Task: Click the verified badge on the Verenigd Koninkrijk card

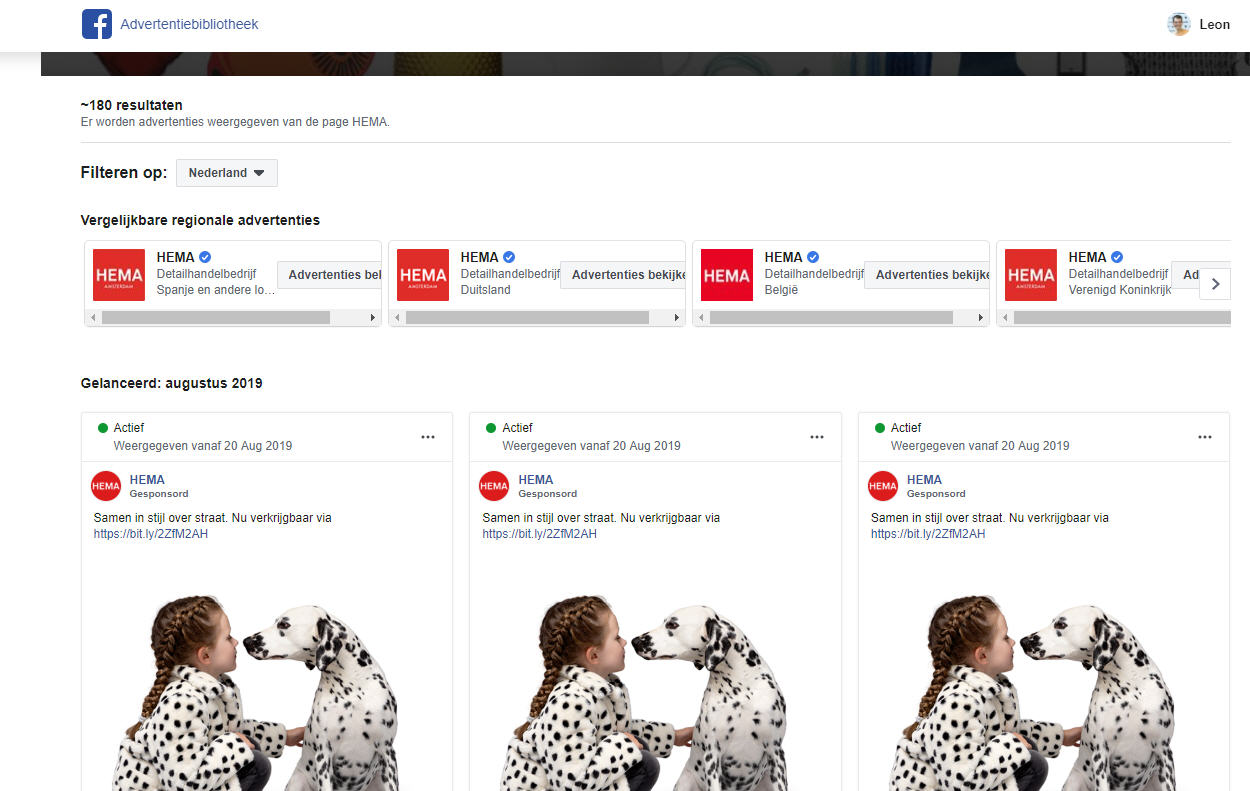Action: pos(1117,257)
